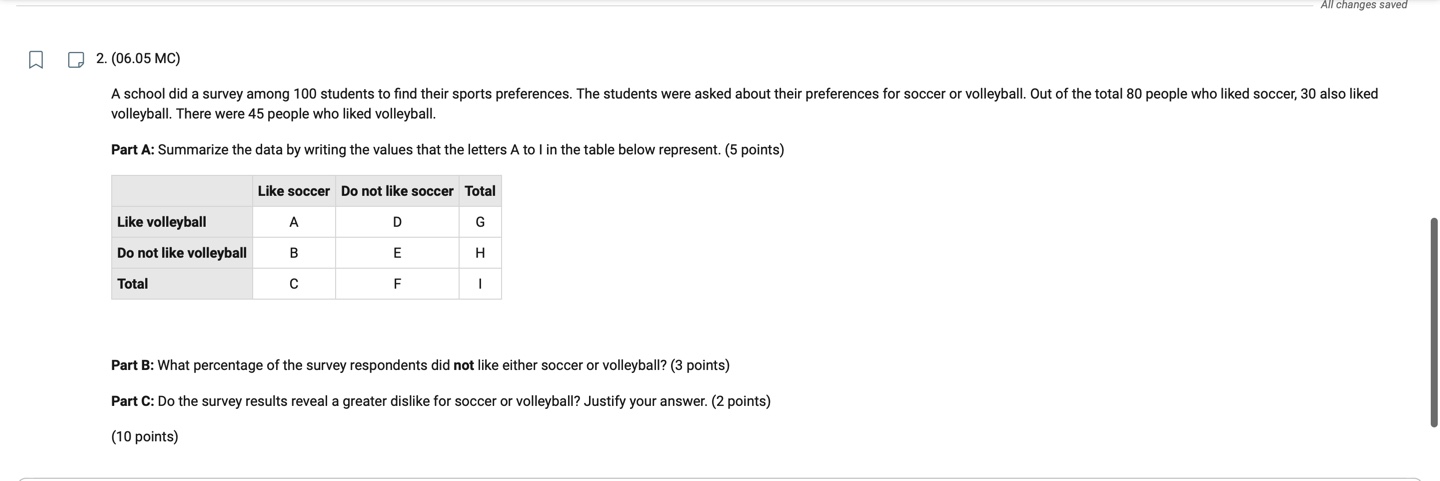Click the "Do not like soccer" column header
Viewport: 1440px width, 481px height.
tap(397, 191)
